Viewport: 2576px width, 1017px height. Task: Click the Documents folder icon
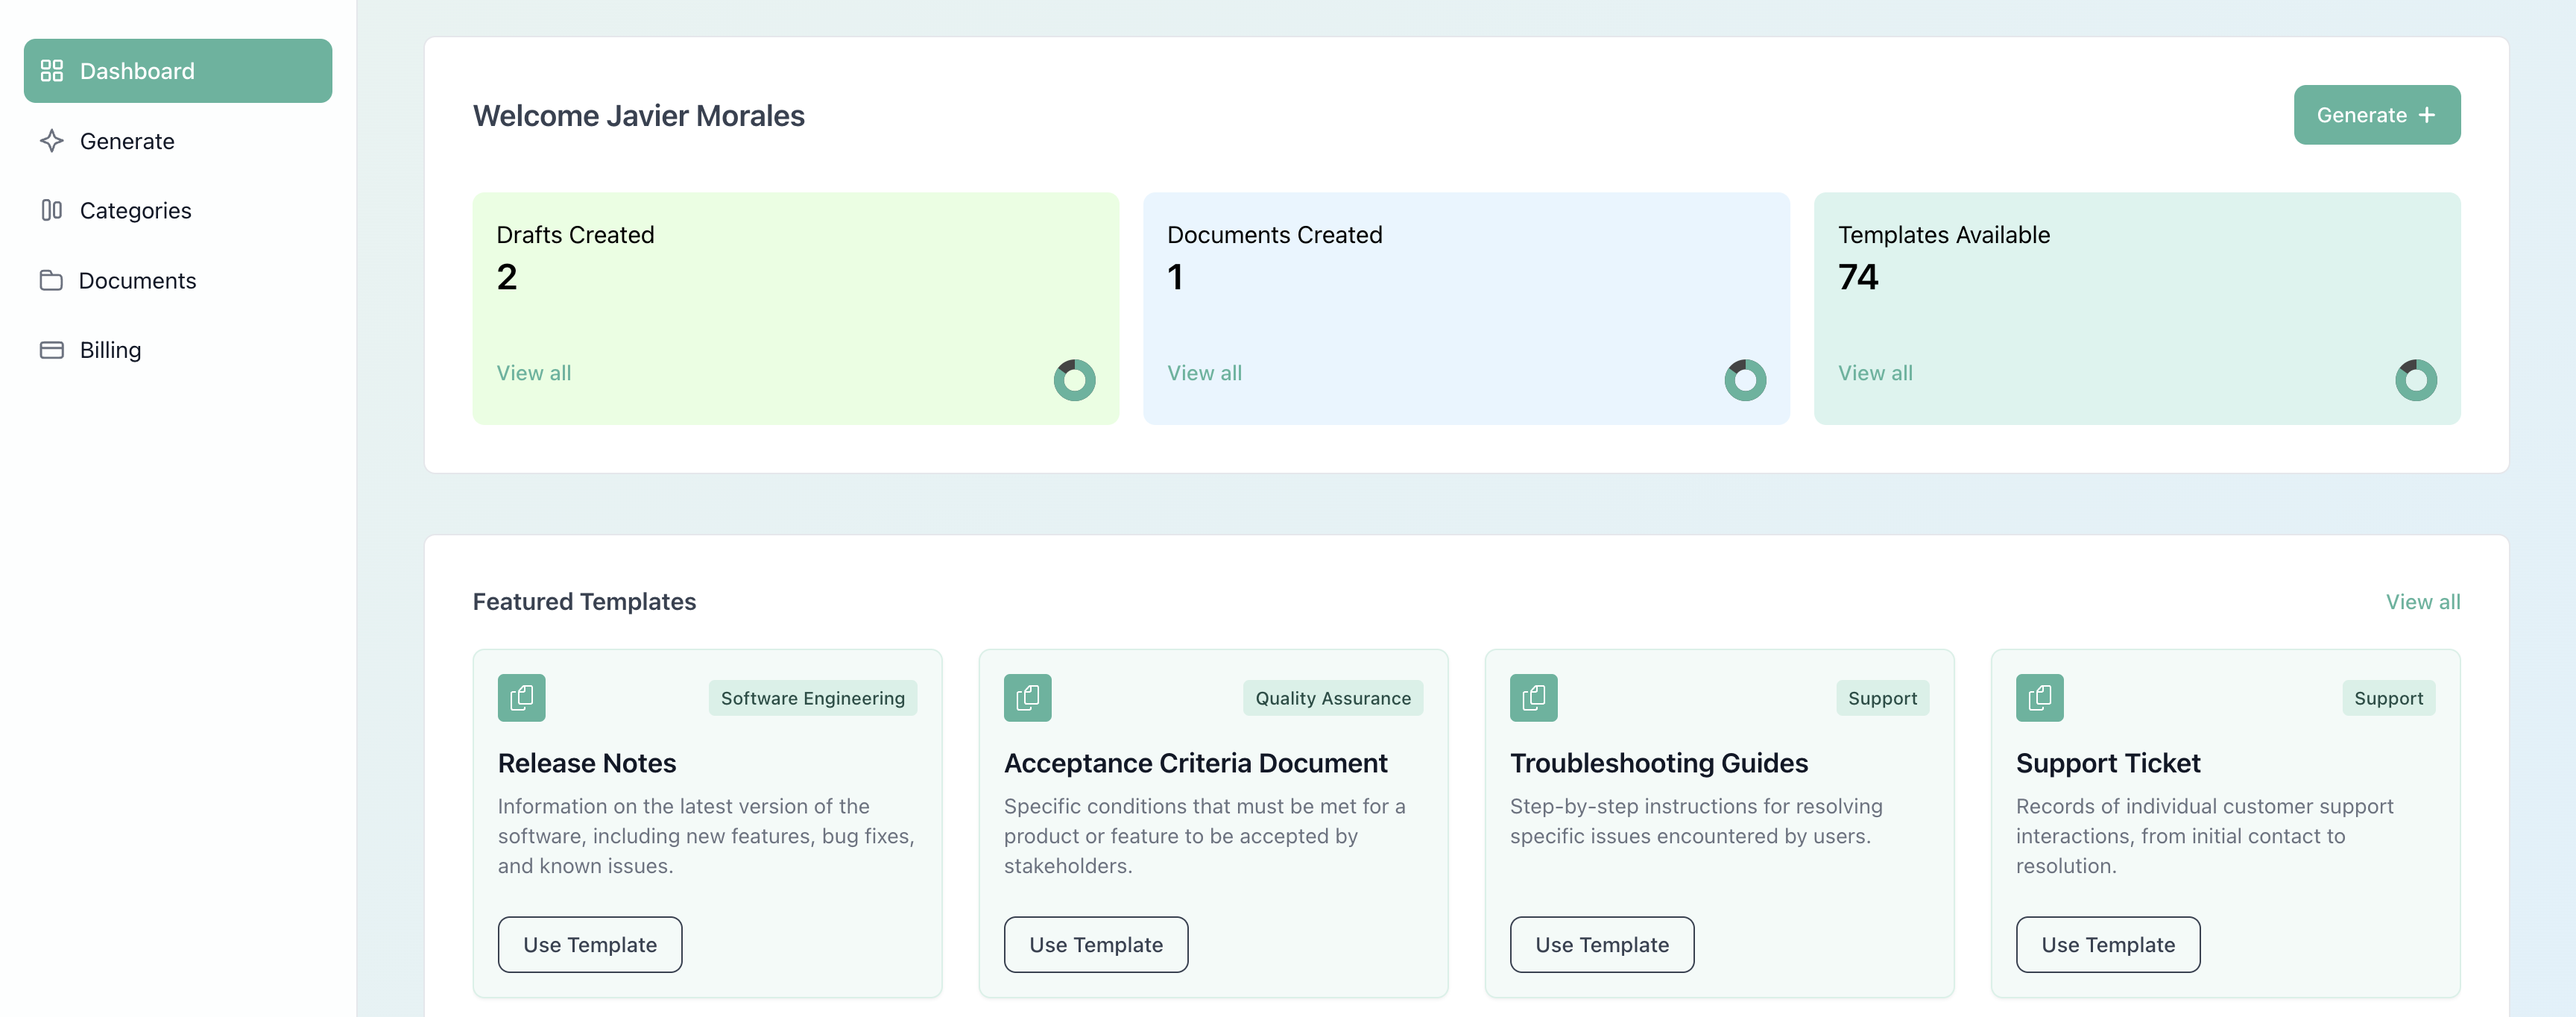click(51, 280)
